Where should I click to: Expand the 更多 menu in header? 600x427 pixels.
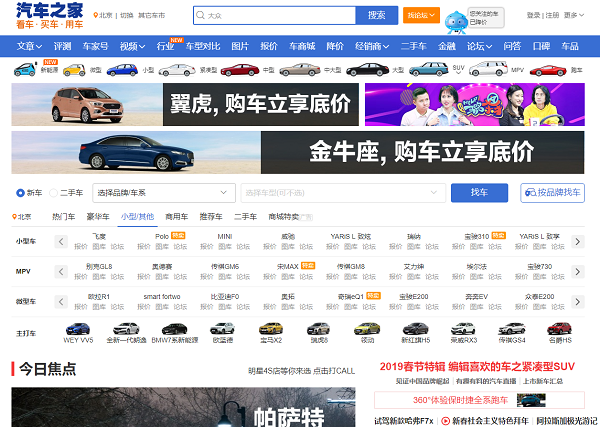(574, 15)
